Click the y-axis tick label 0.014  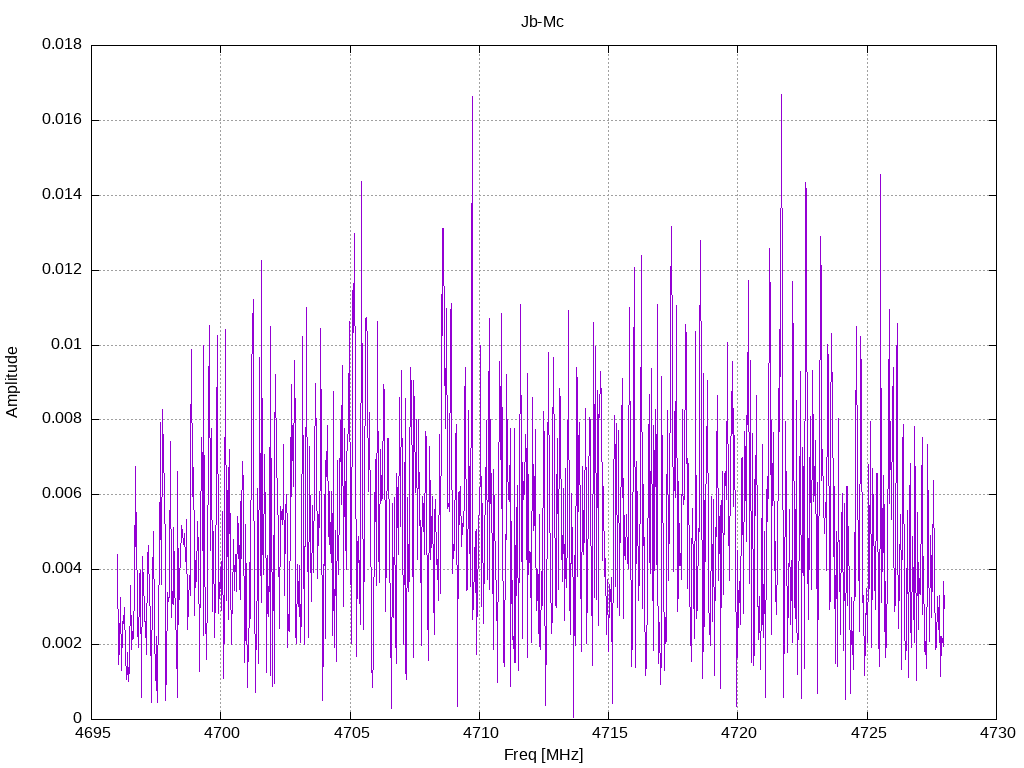point(62,194)
